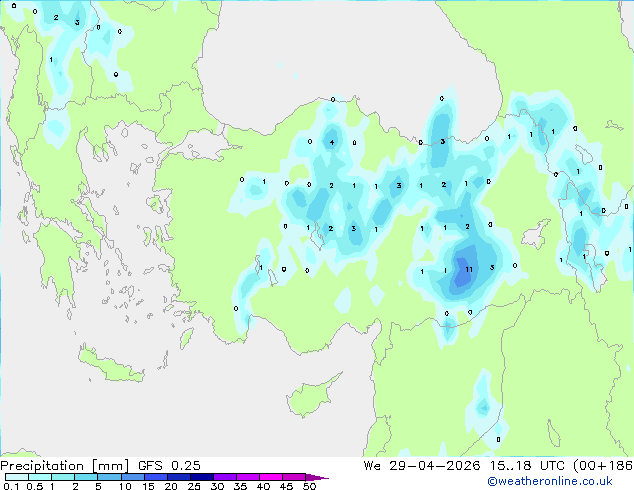Click the 11 mm precipitation value on map
This screenshot has height=490, width=634.
tap(469, 269)
